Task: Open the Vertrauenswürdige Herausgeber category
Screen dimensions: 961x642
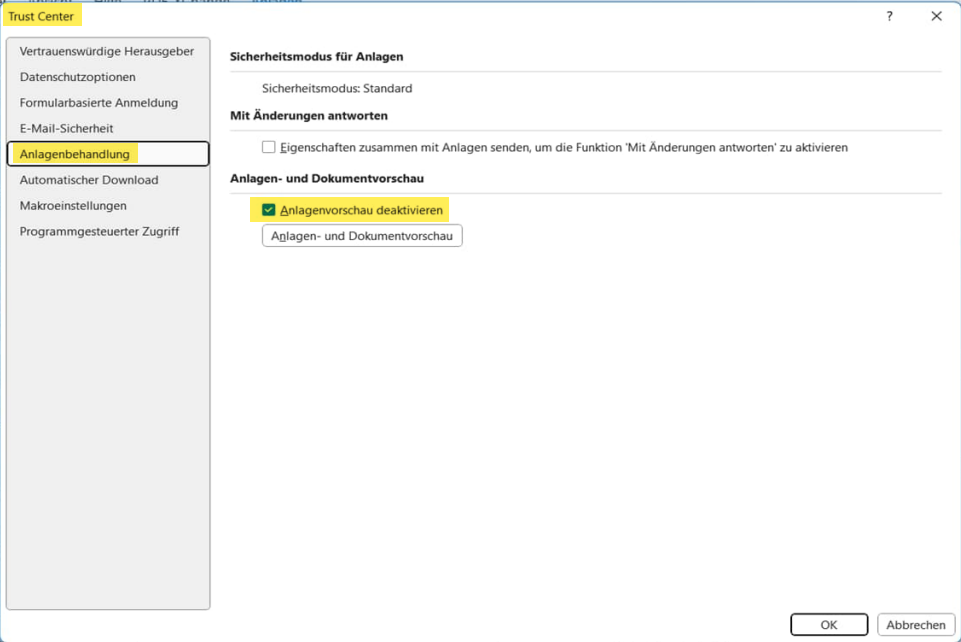Action: (x=107, y=51)
